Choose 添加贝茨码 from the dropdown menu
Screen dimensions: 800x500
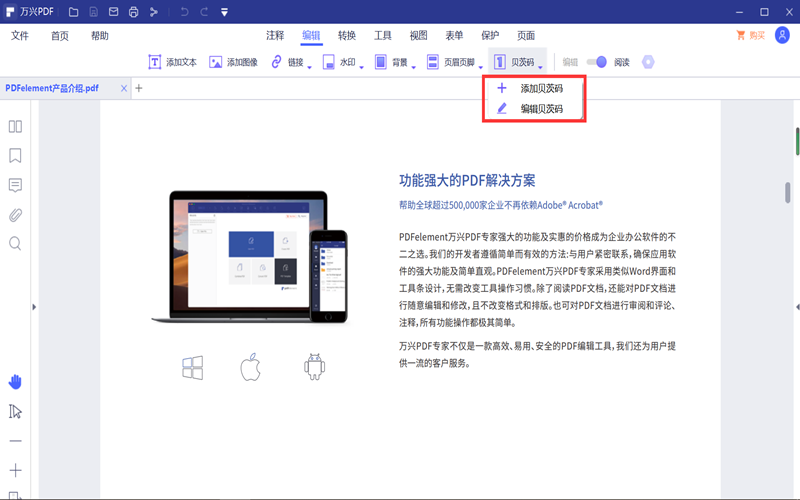541,88
